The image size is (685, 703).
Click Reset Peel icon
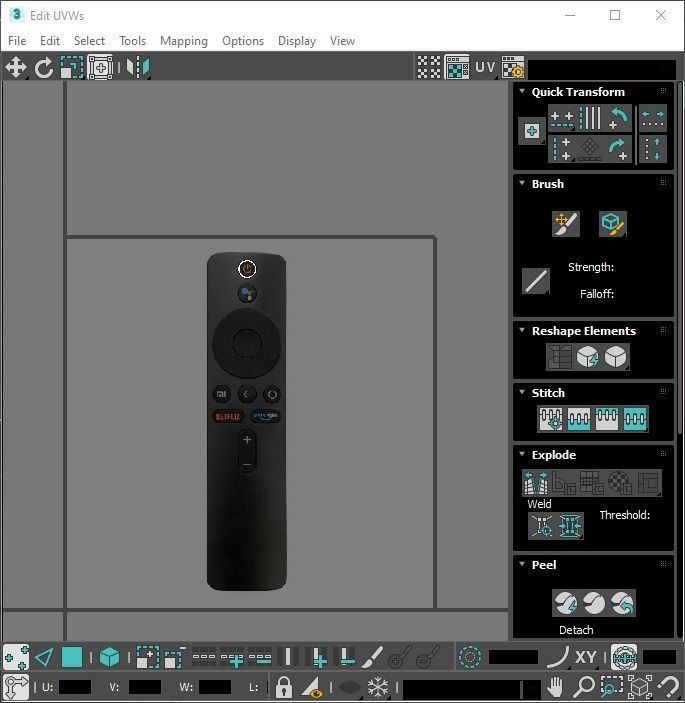[x=622, y=603]
